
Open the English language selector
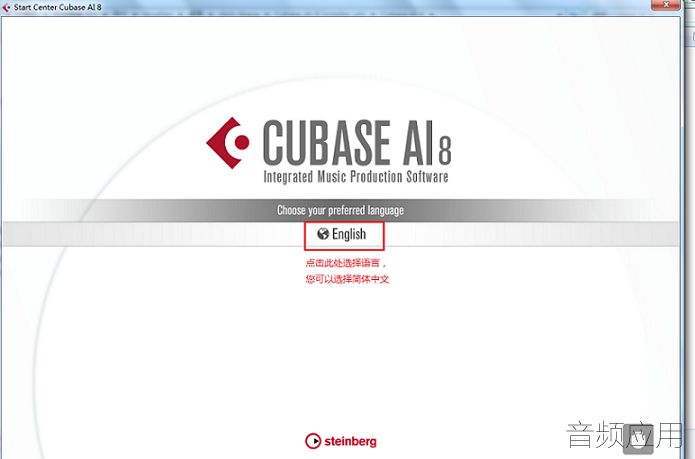pos(342,234)
